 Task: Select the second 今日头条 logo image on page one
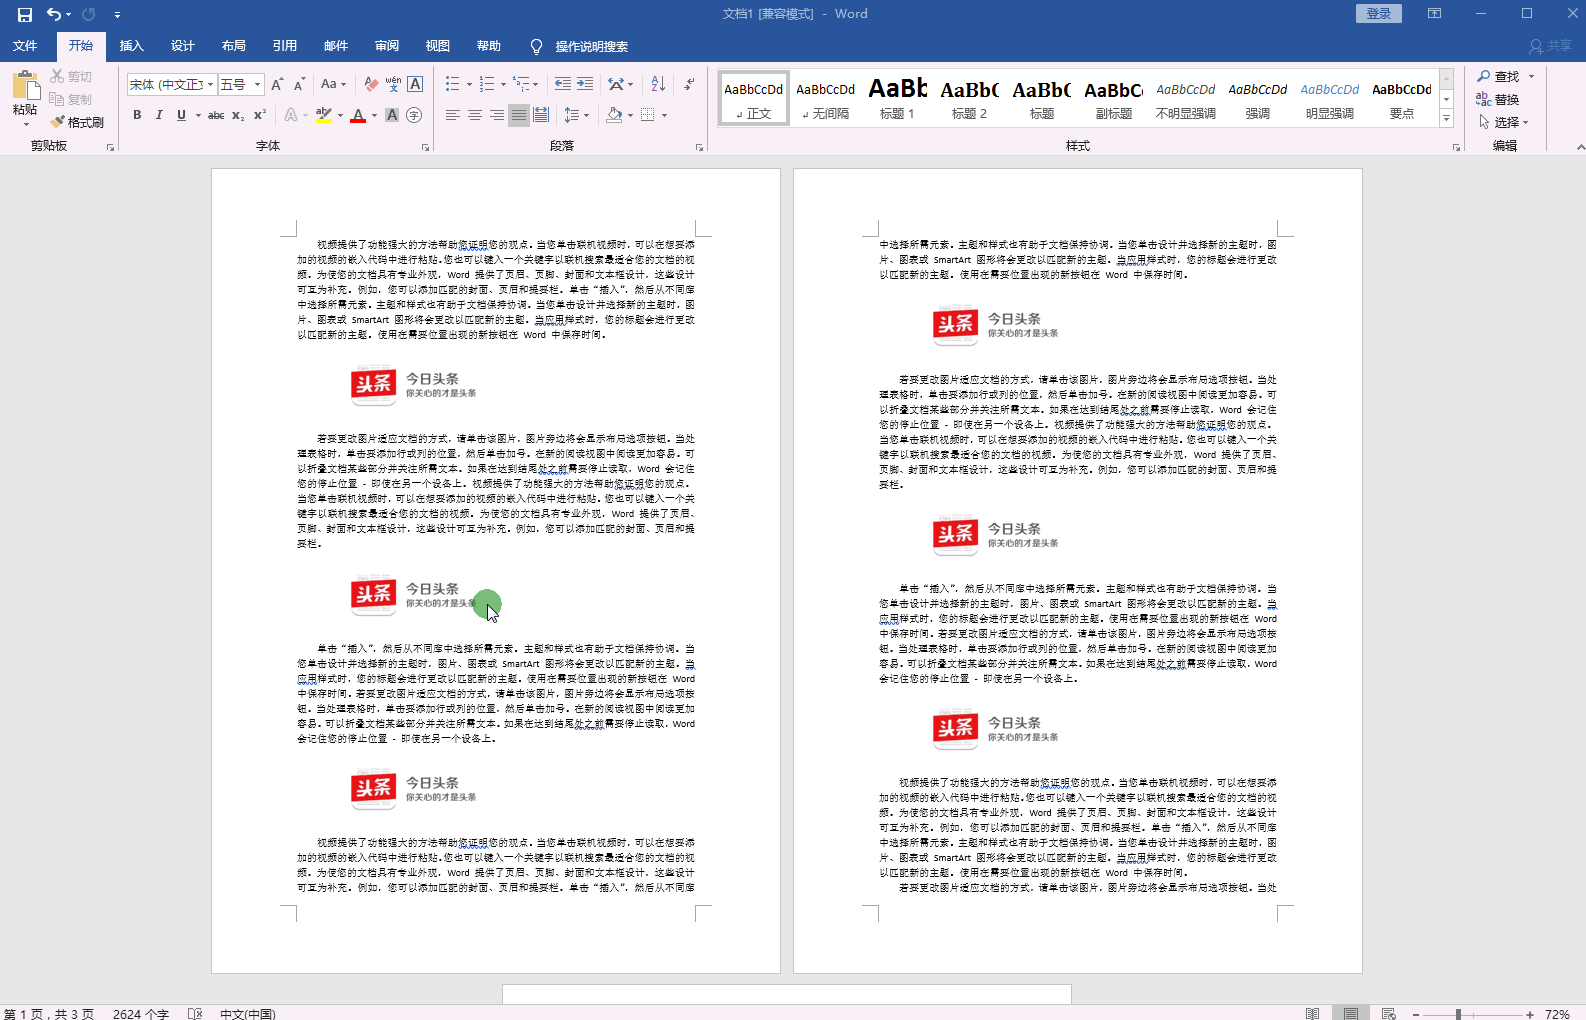pos(415,595)
